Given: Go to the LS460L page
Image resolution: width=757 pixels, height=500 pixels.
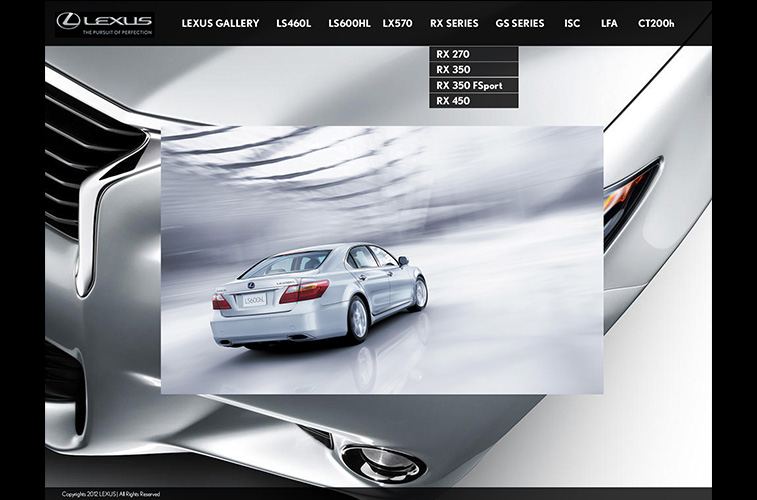Looking at the screenshot, I should coord(294,23).
